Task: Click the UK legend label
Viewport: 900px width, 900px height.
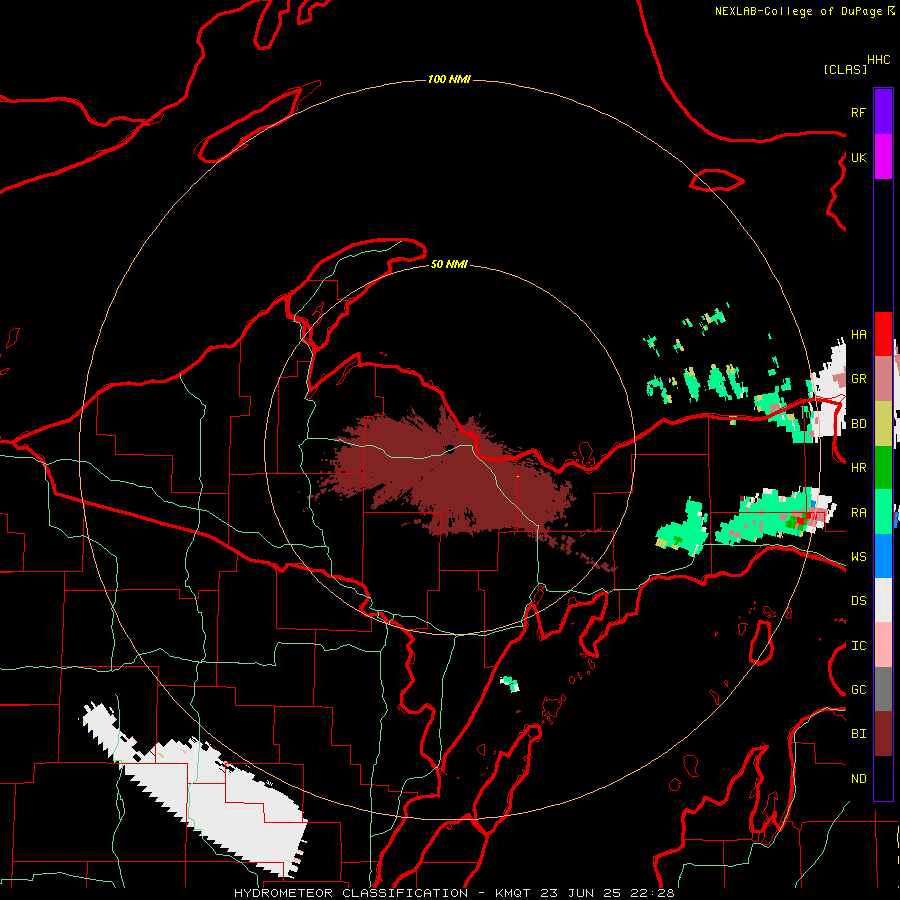Action: point(858,157)
